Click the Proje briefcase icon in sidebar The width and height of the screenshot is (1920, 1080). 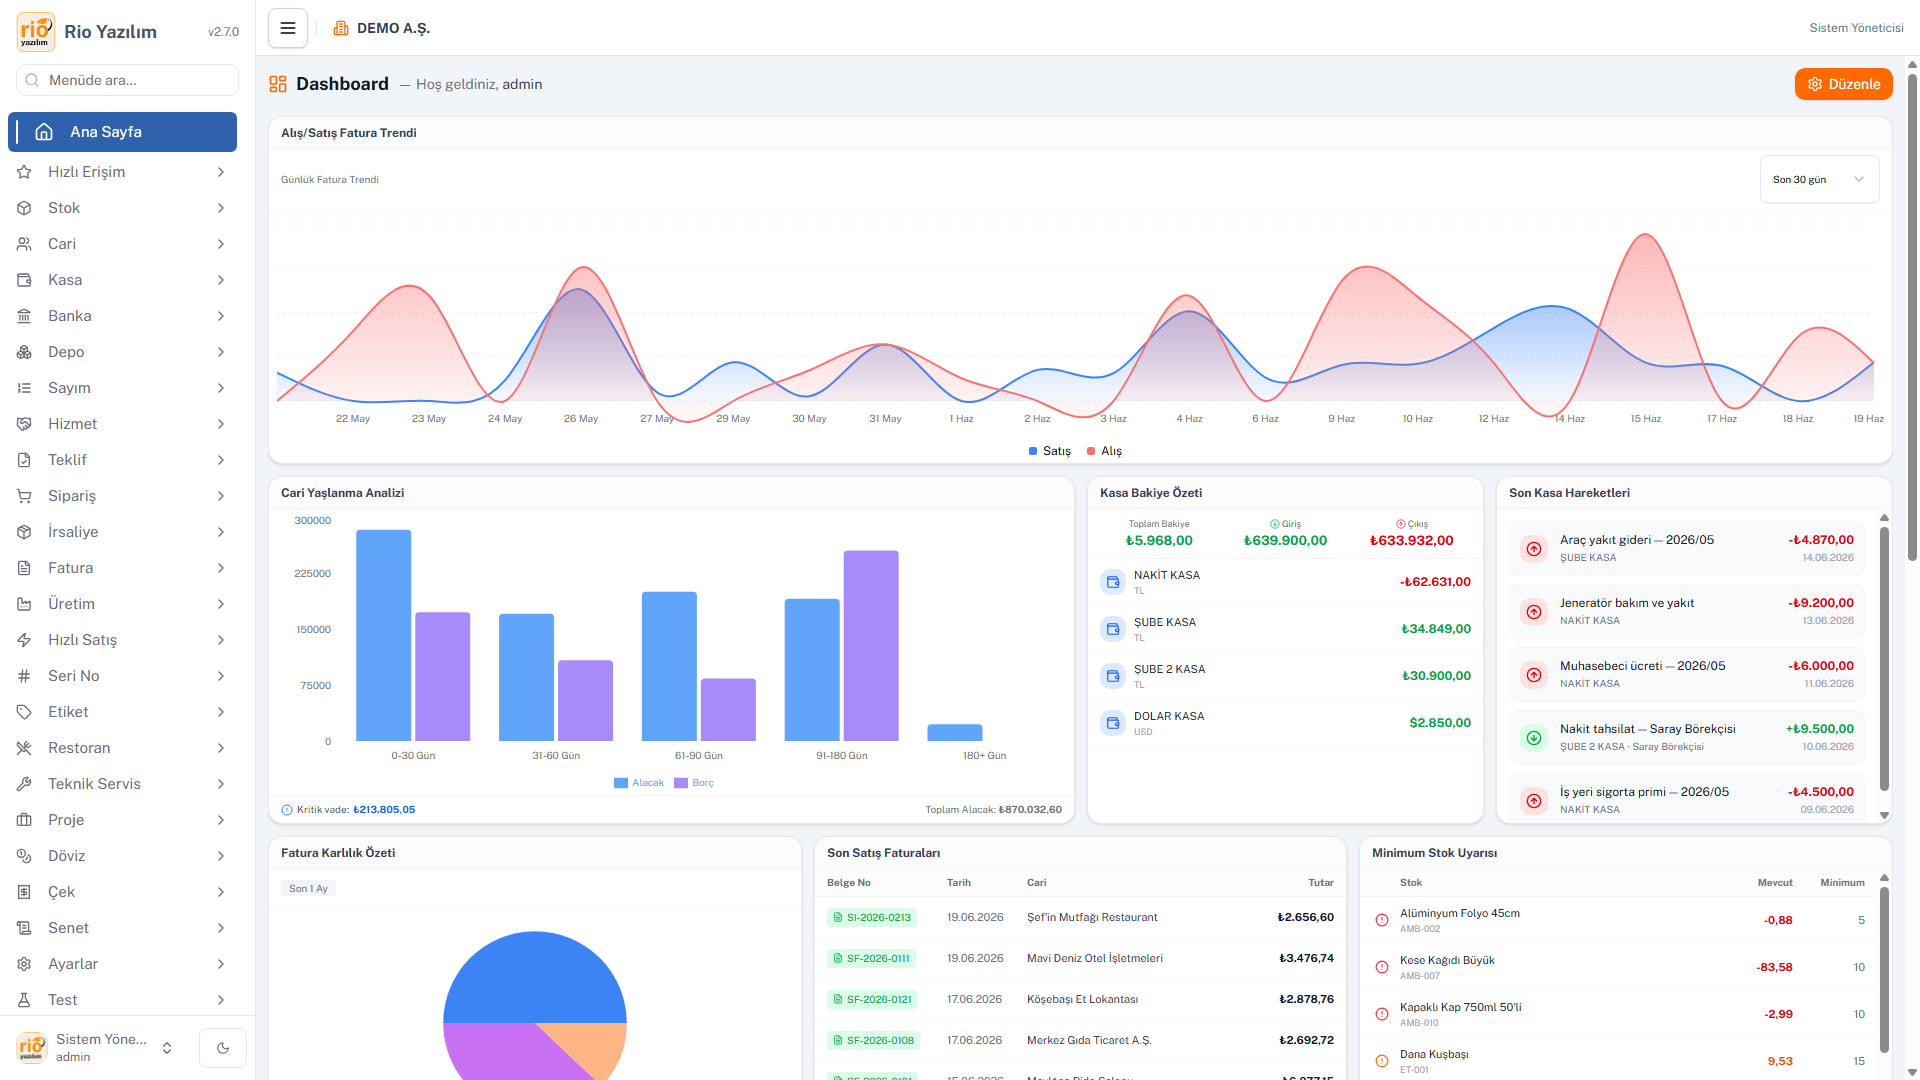pos(24,820)
